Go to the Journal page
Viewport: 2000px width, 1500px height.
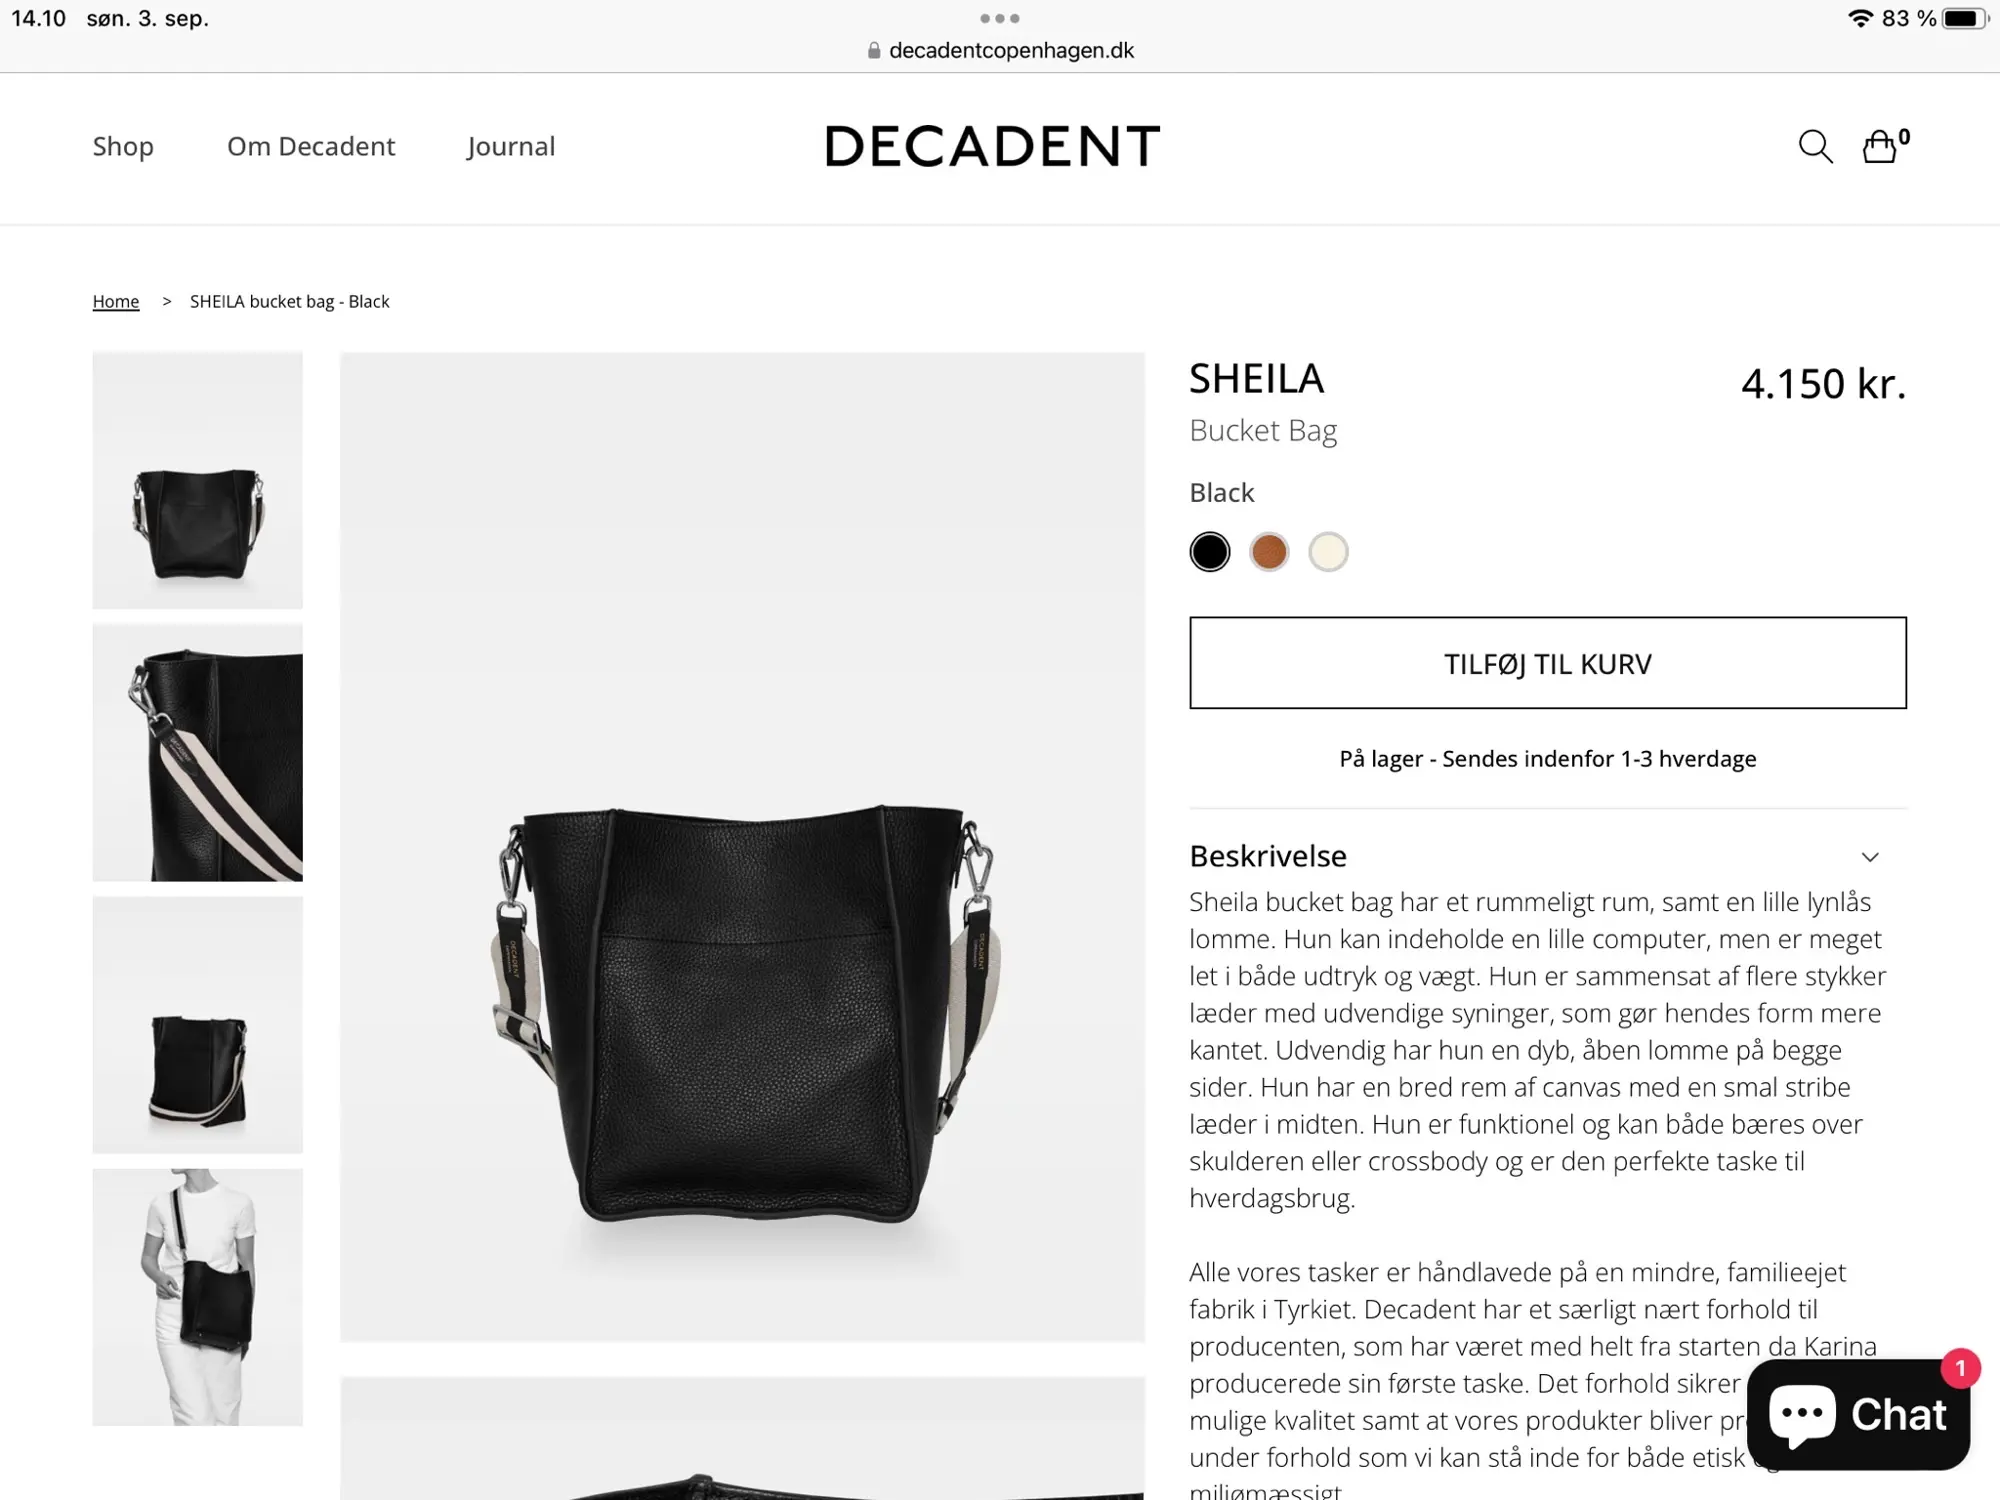(x=511, y=147)
